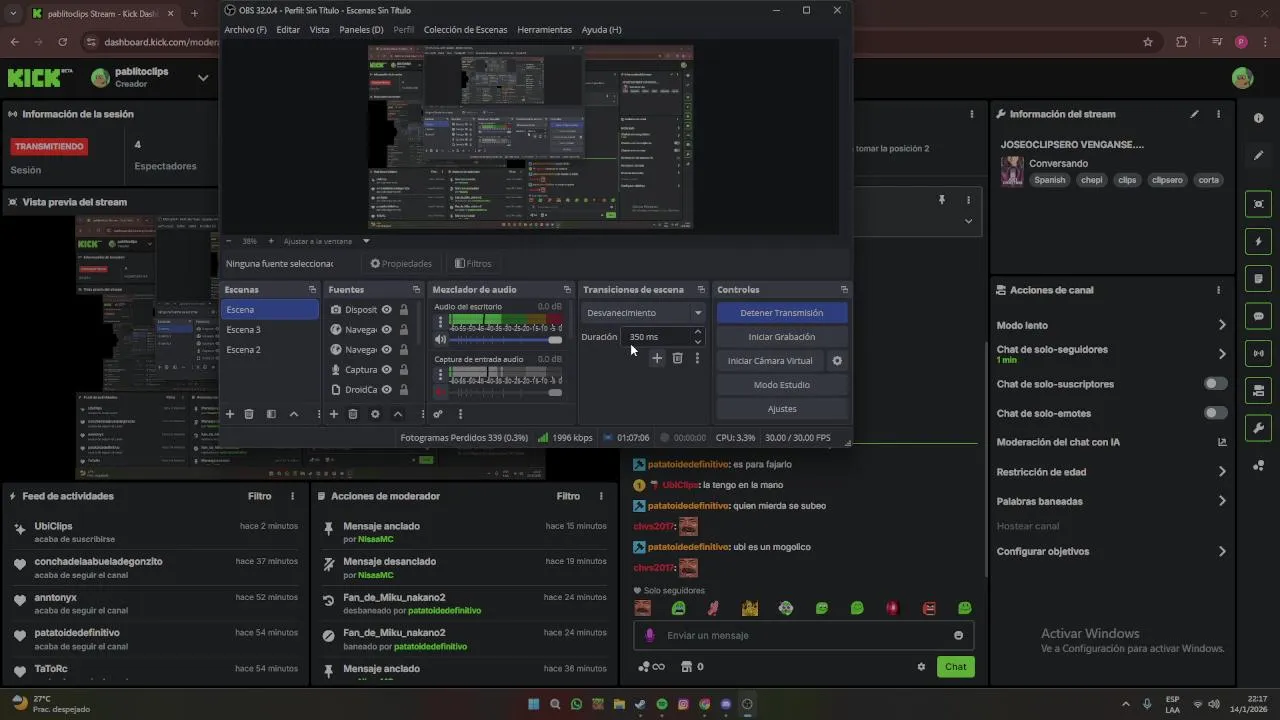Open virtual camera settings gear
Screen dimensions: 1280x720
point(838,361)
